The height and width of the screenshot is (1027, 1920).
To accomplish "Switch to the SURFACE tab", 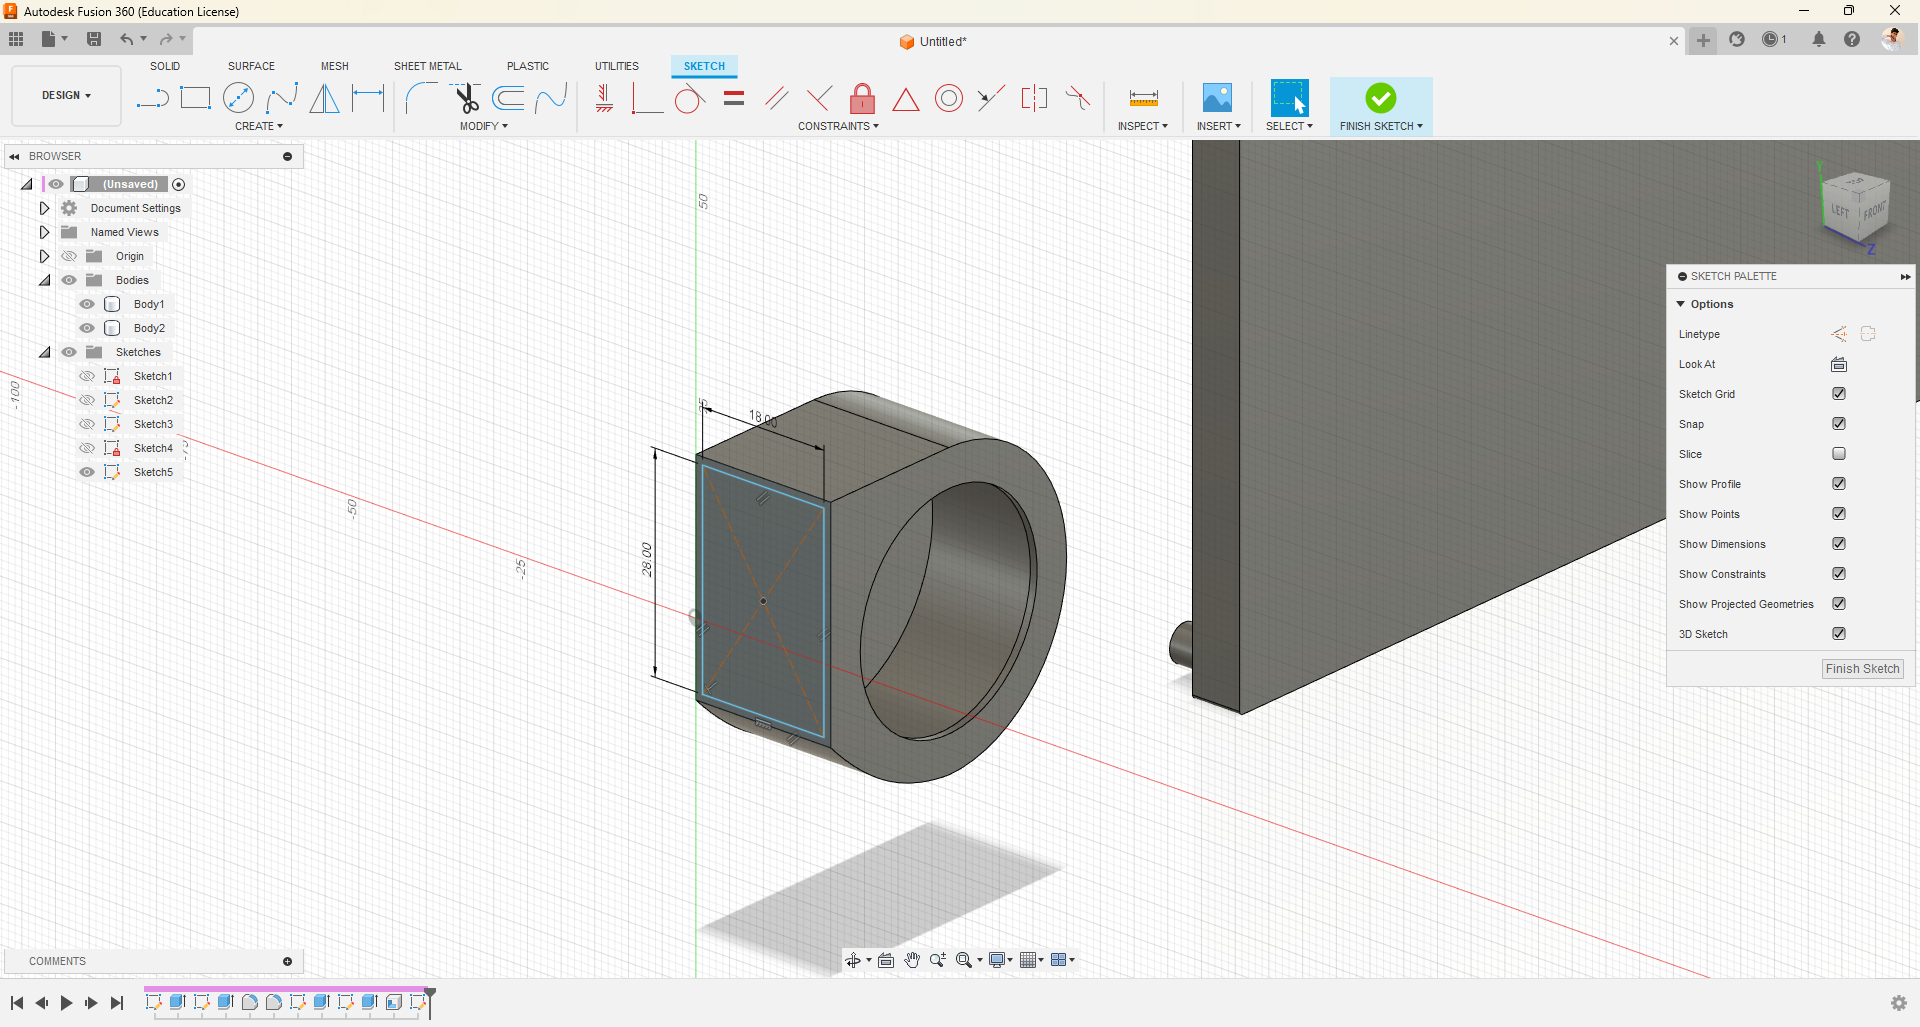I will pyautogui.click(x=251, y=66).
